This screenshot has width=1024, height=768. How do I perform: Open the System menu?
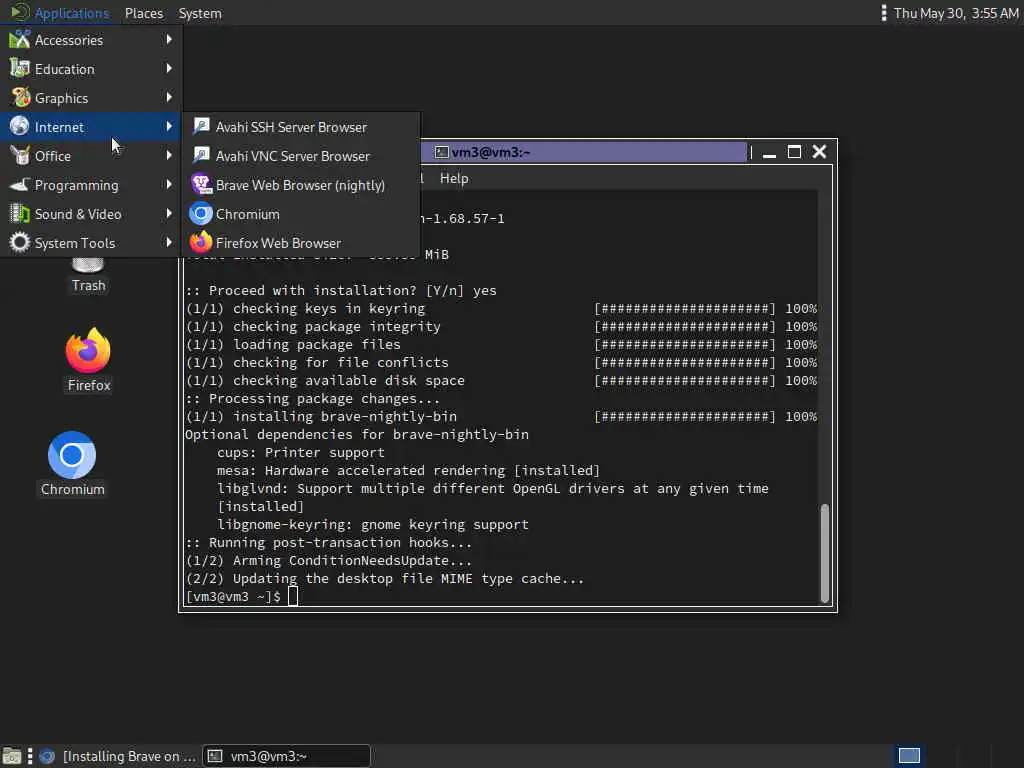pos(200,13)
